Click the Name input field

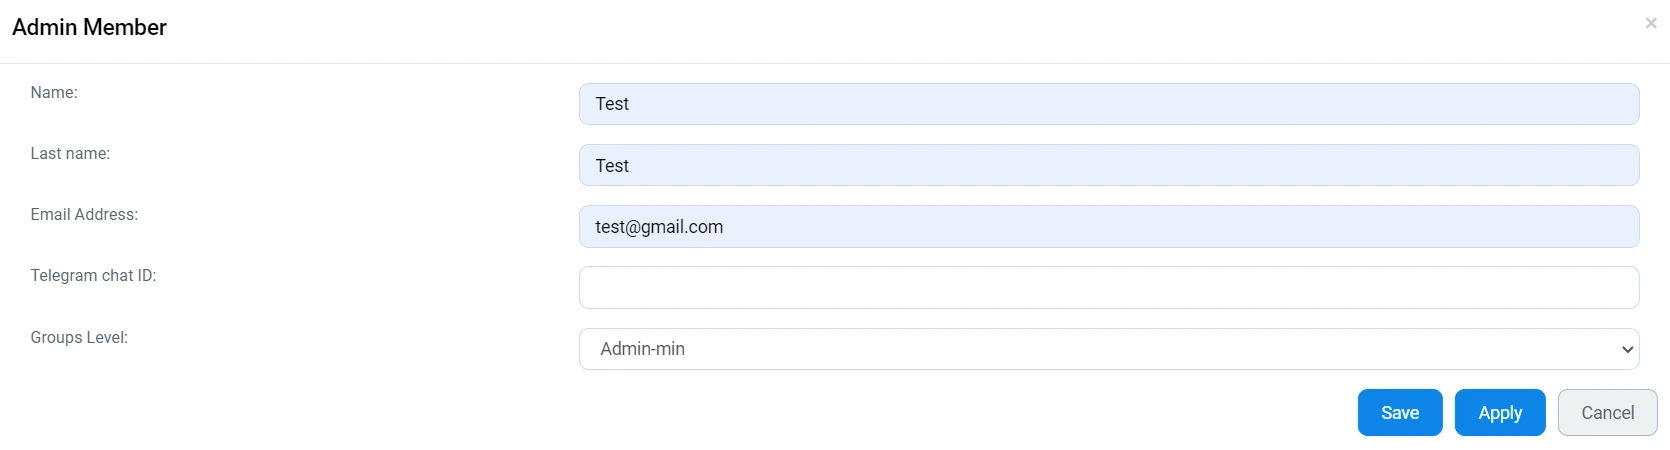click(x=1108, y=104)
